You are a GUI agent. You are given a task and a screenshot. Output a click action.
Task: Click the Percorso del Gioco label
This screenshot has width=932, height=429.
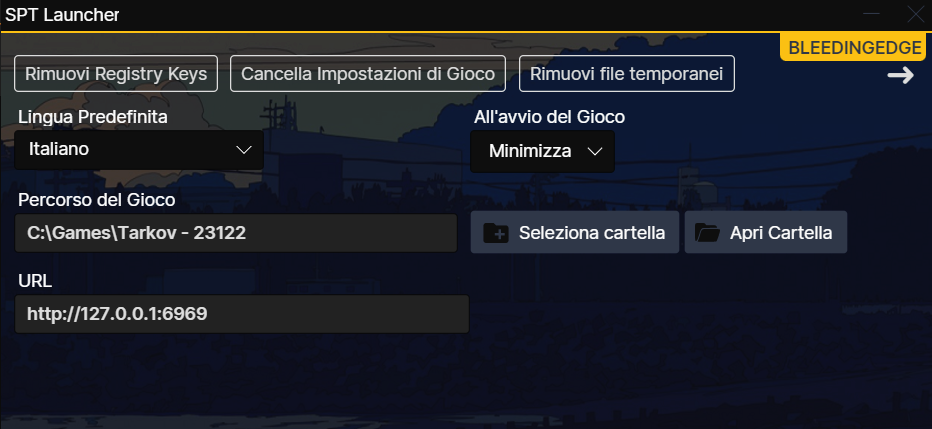[x=97, y=200]
